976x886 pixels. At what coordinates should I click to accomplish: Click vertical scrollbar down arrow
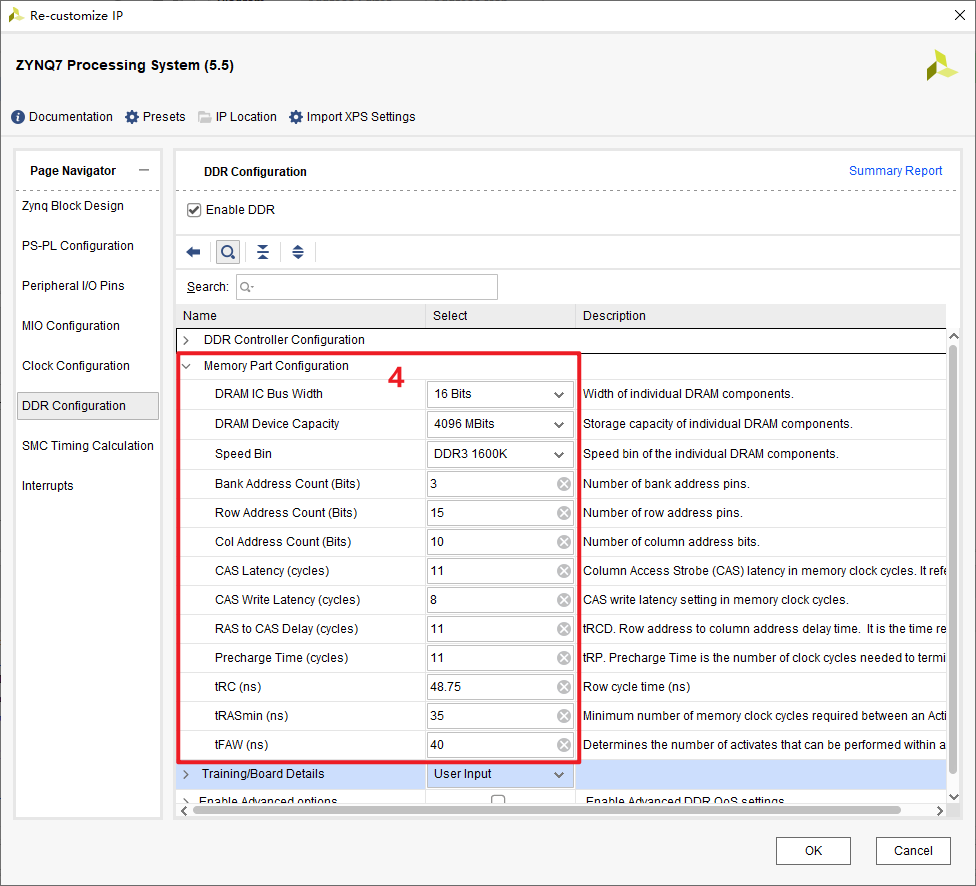tap(954, 796)
